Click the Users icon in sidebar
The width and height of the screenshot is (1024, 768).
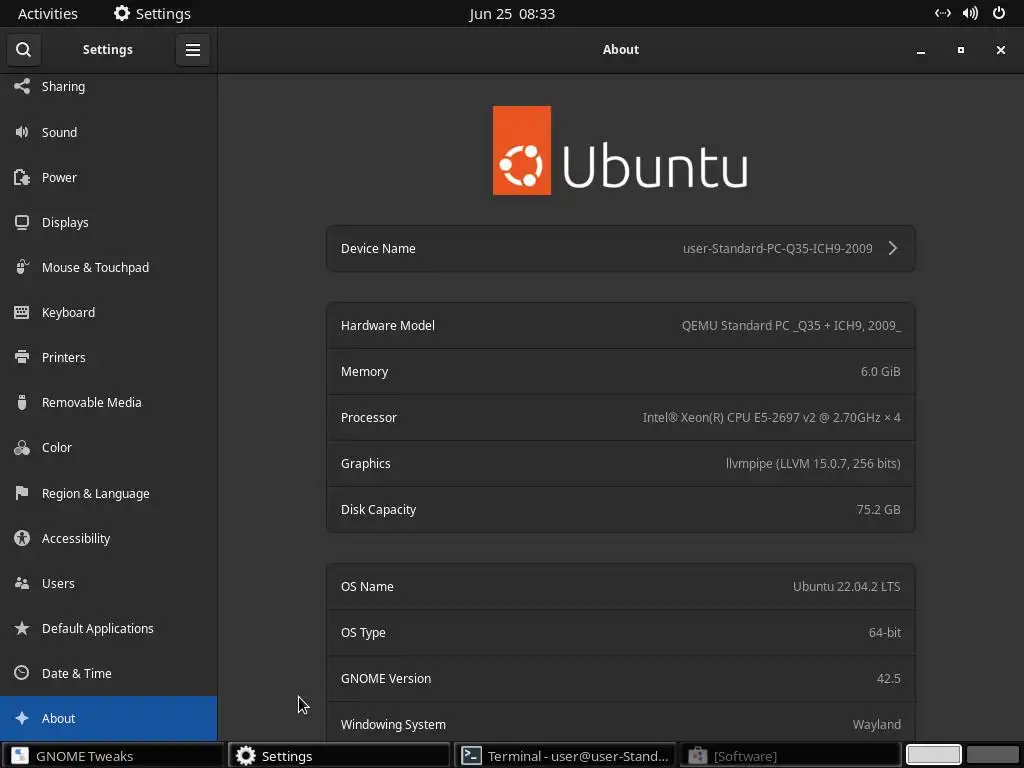(22, 583)
